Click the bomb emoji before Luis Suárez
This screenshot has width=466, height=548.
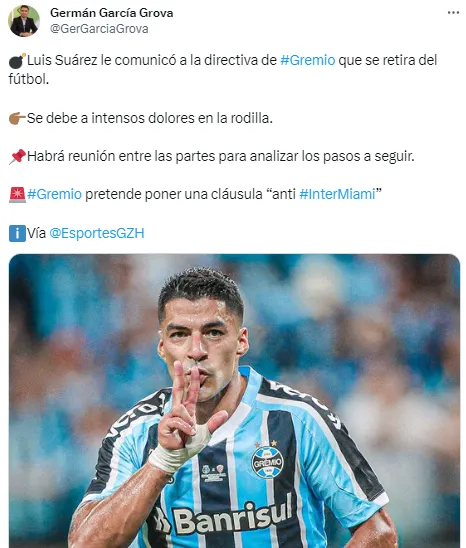tap(17, 60)
